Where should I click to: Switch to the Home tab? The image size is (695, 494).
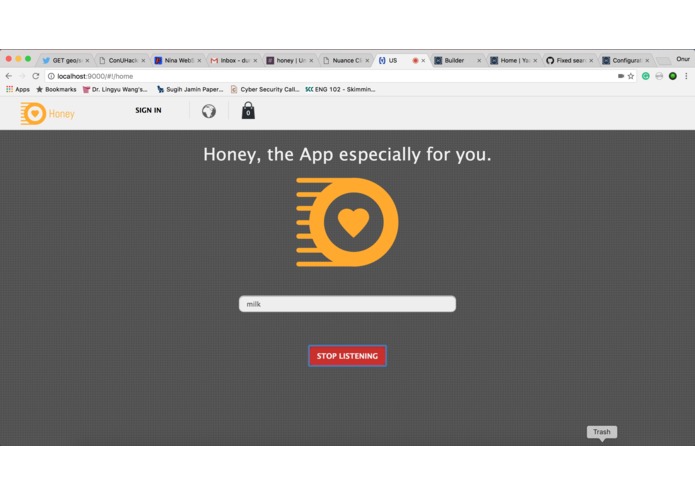click(513, 60)
